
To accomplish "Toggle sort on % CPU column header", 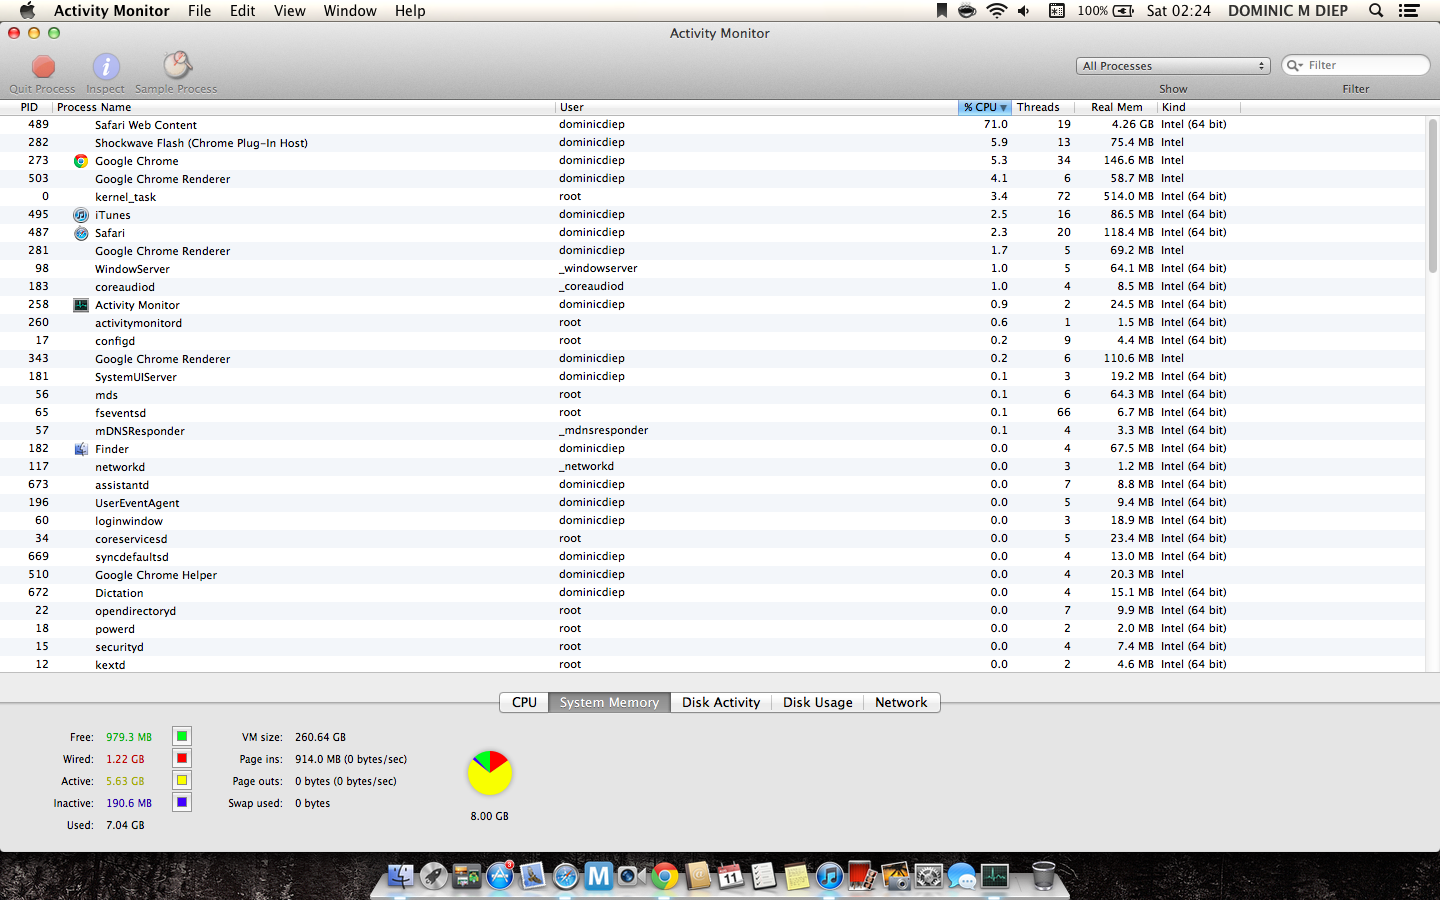I will pos(985,107).
